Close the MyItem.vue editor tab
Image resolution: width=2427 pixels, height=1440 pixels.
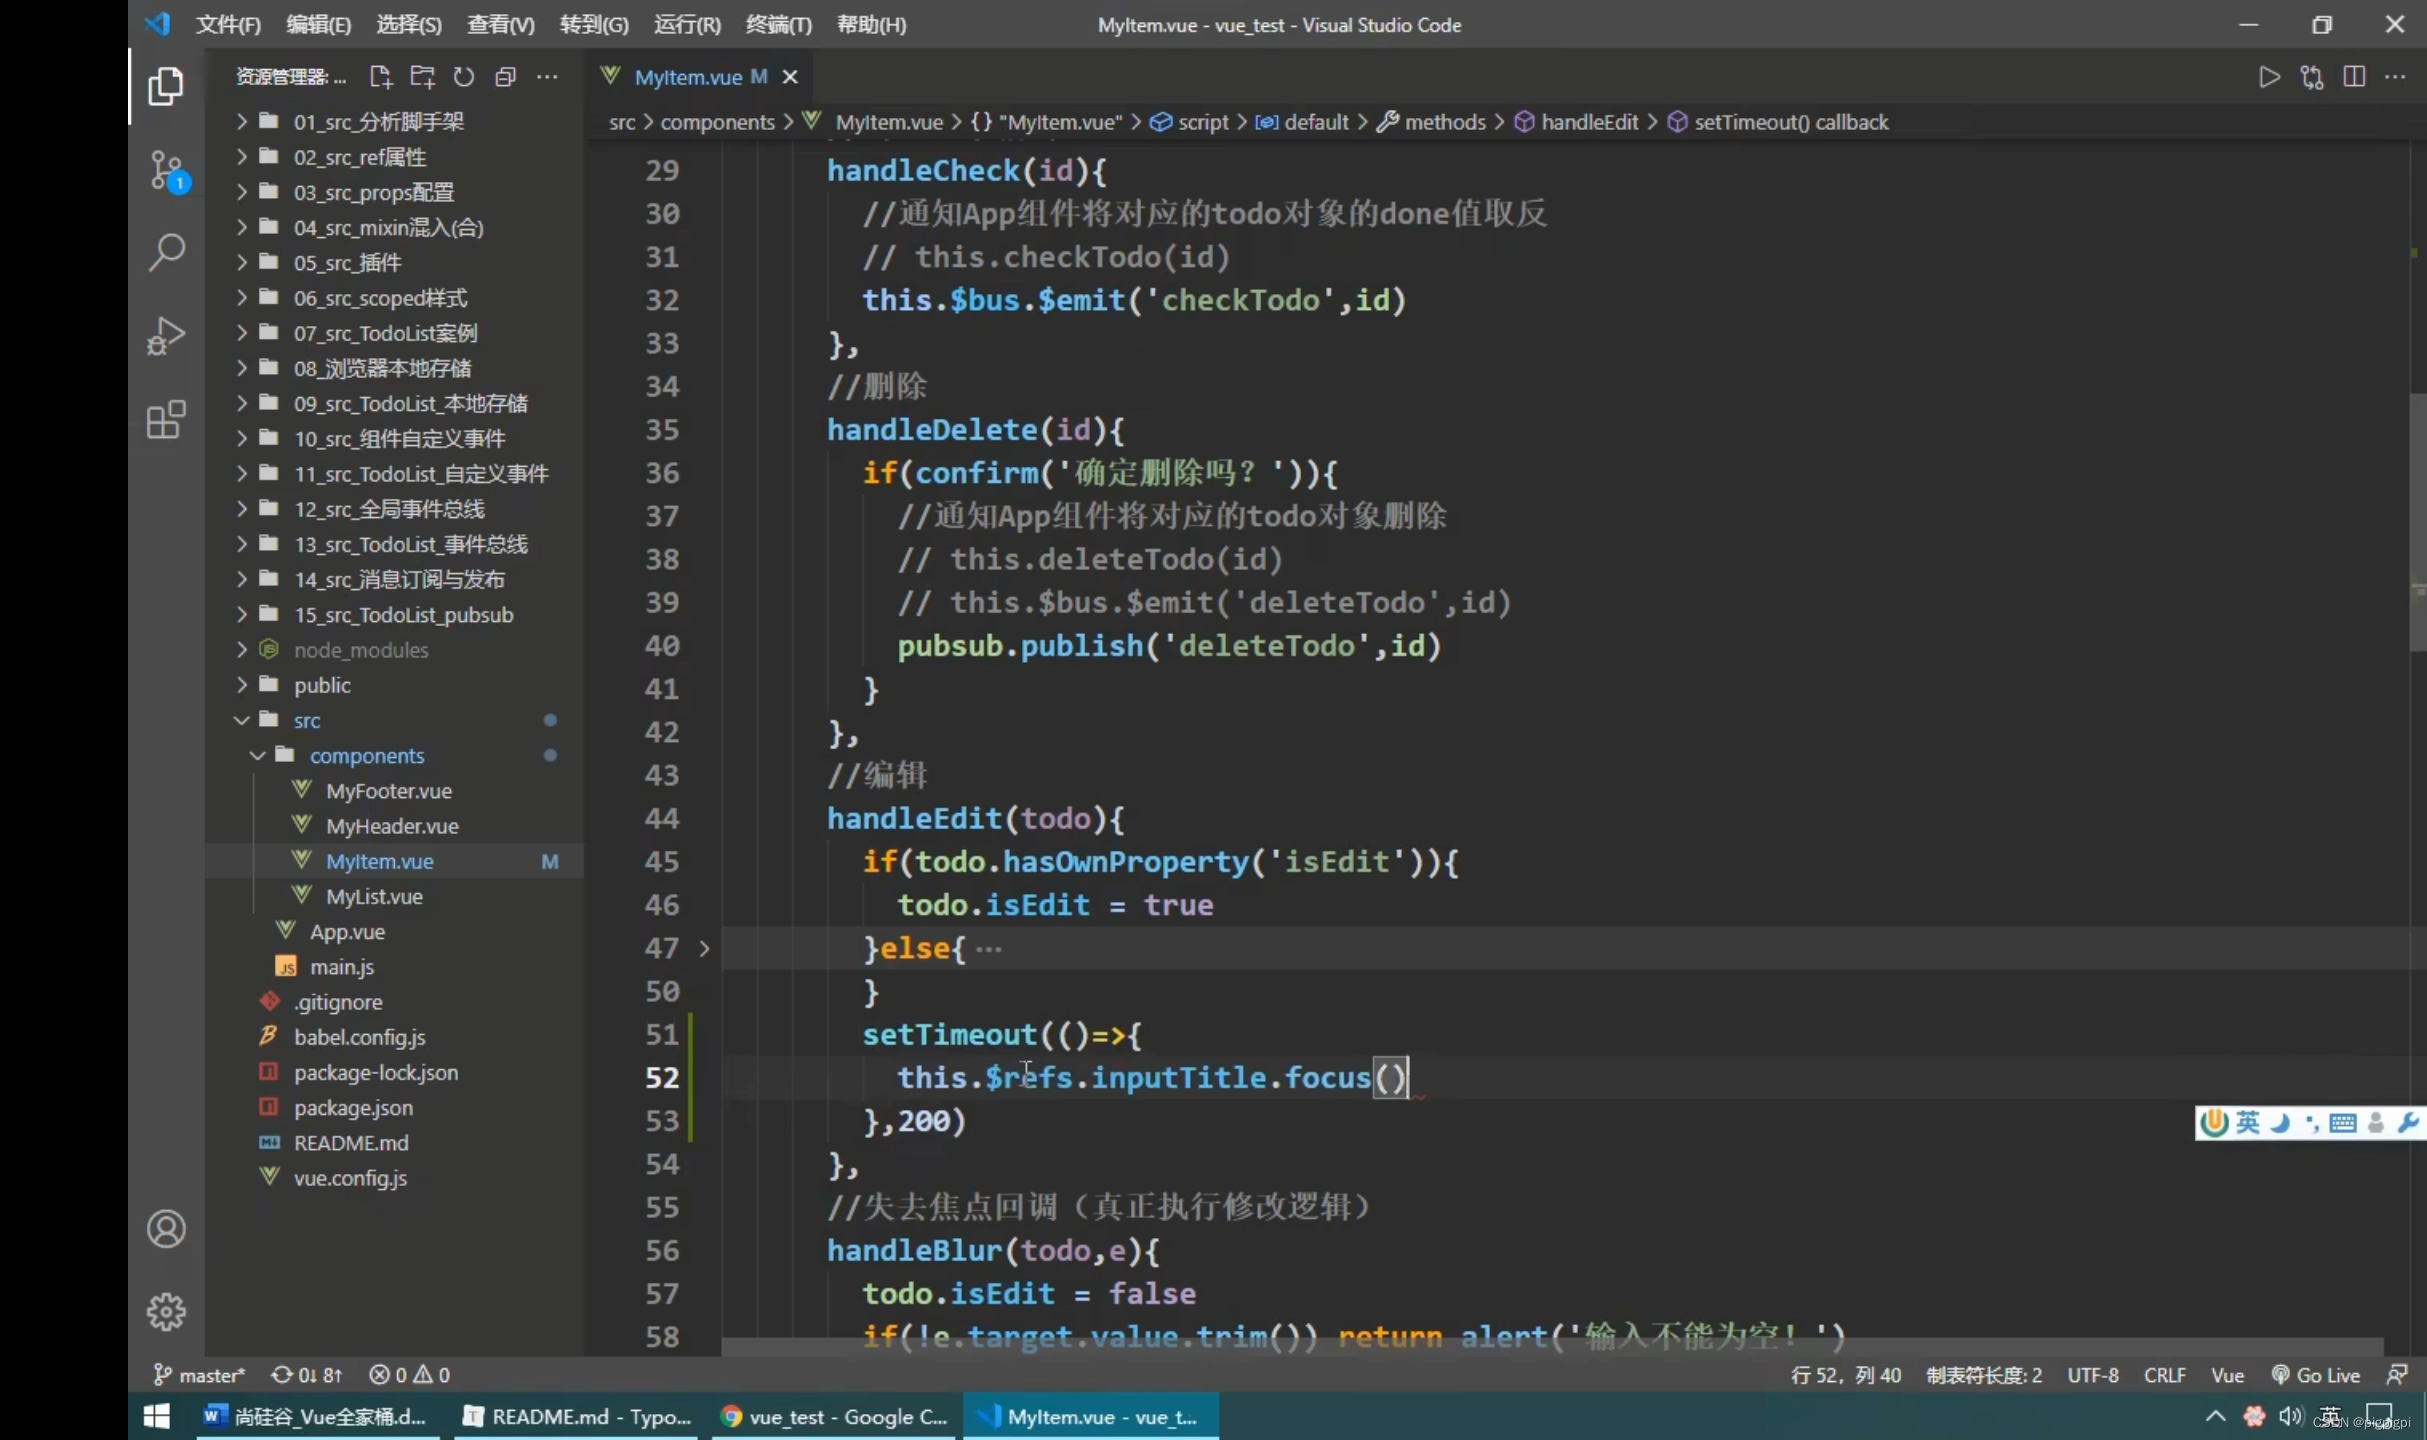coord(790,77)
